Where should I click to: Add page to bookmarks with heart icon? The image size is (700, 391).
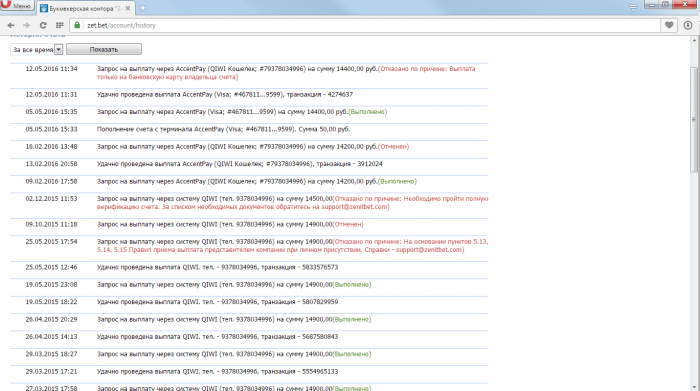(x=669, y=25)
